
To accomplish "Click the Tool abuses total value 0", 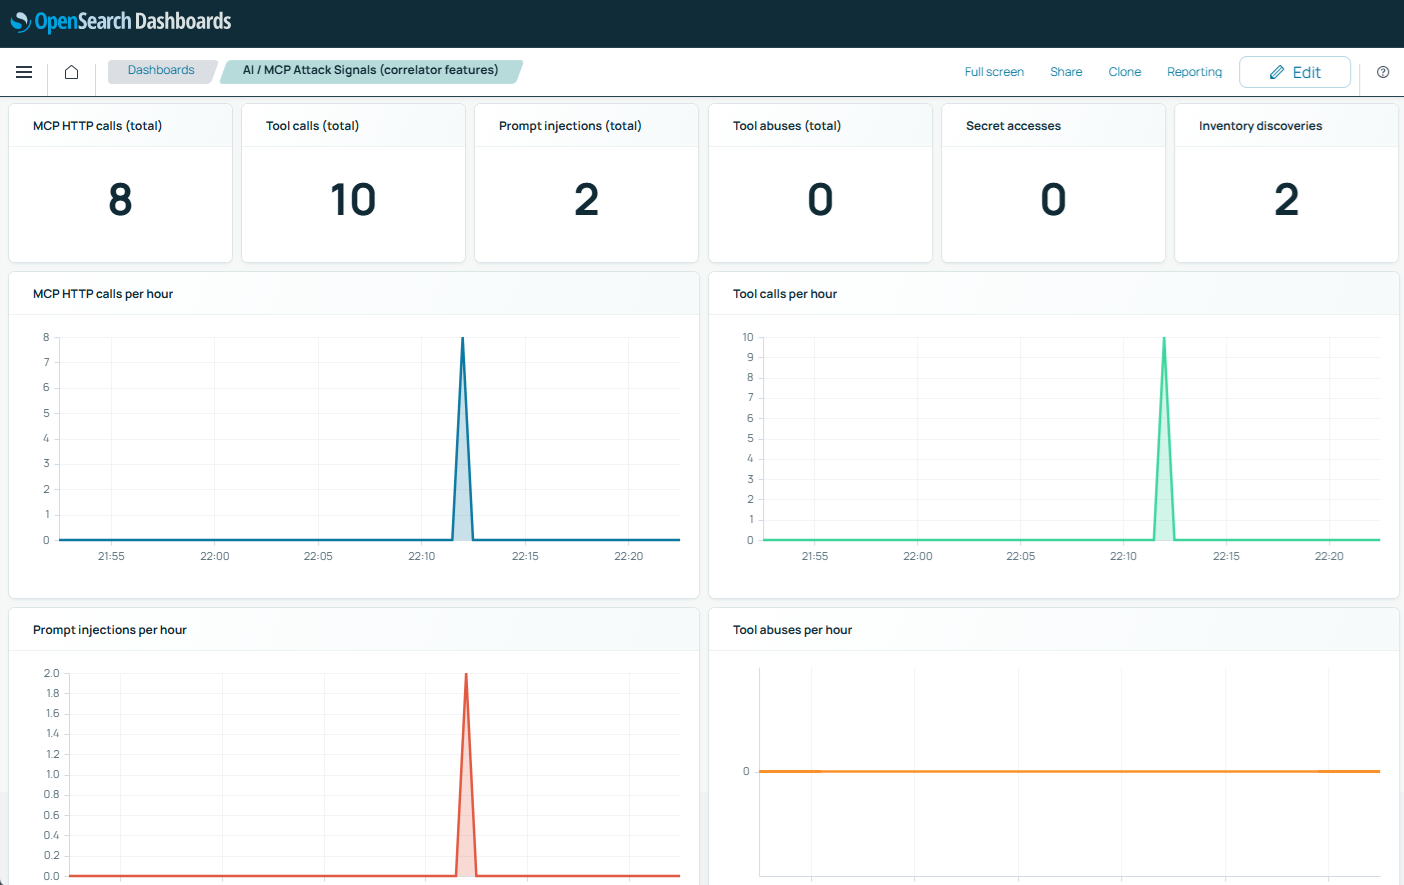I will [820, 200].
